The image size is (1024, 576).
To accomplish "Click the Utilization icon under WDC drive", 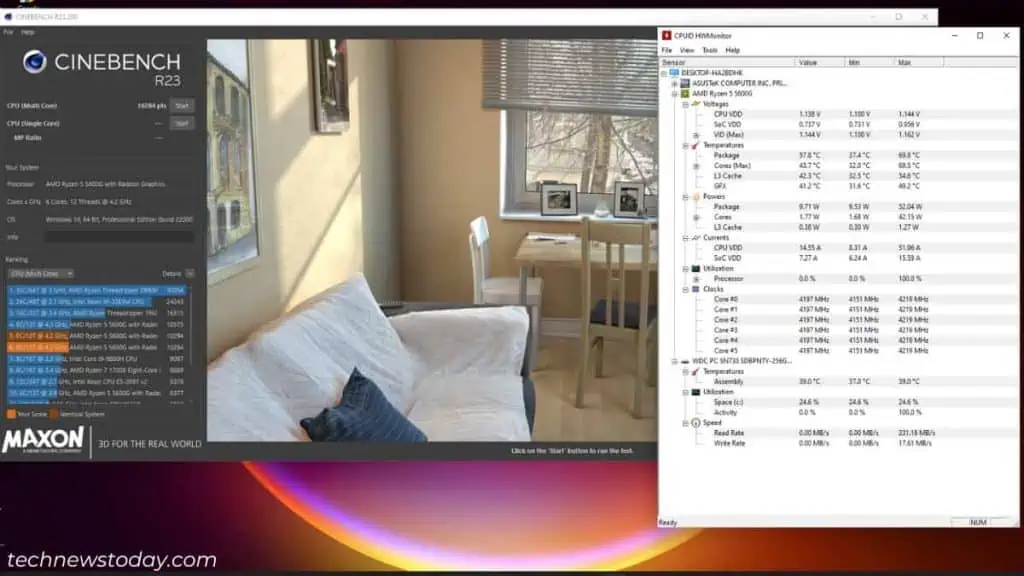I will [696, 392].
